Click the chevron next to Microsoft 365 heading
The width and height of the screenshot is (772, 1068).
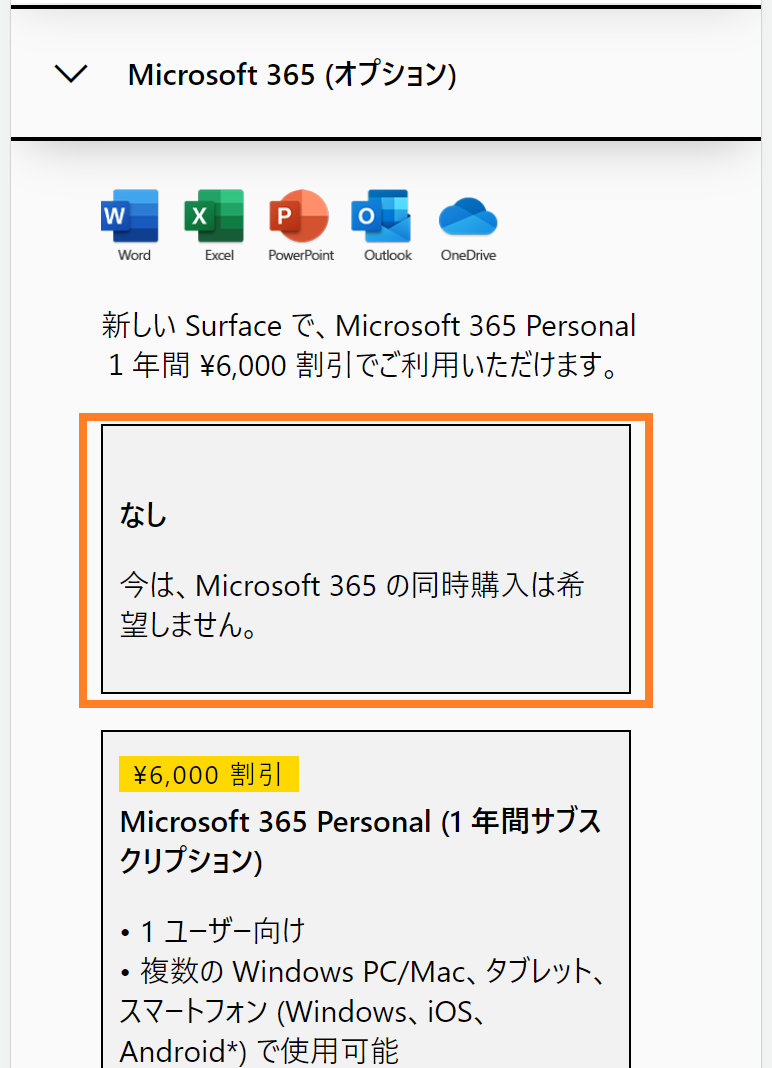[70, 73]
